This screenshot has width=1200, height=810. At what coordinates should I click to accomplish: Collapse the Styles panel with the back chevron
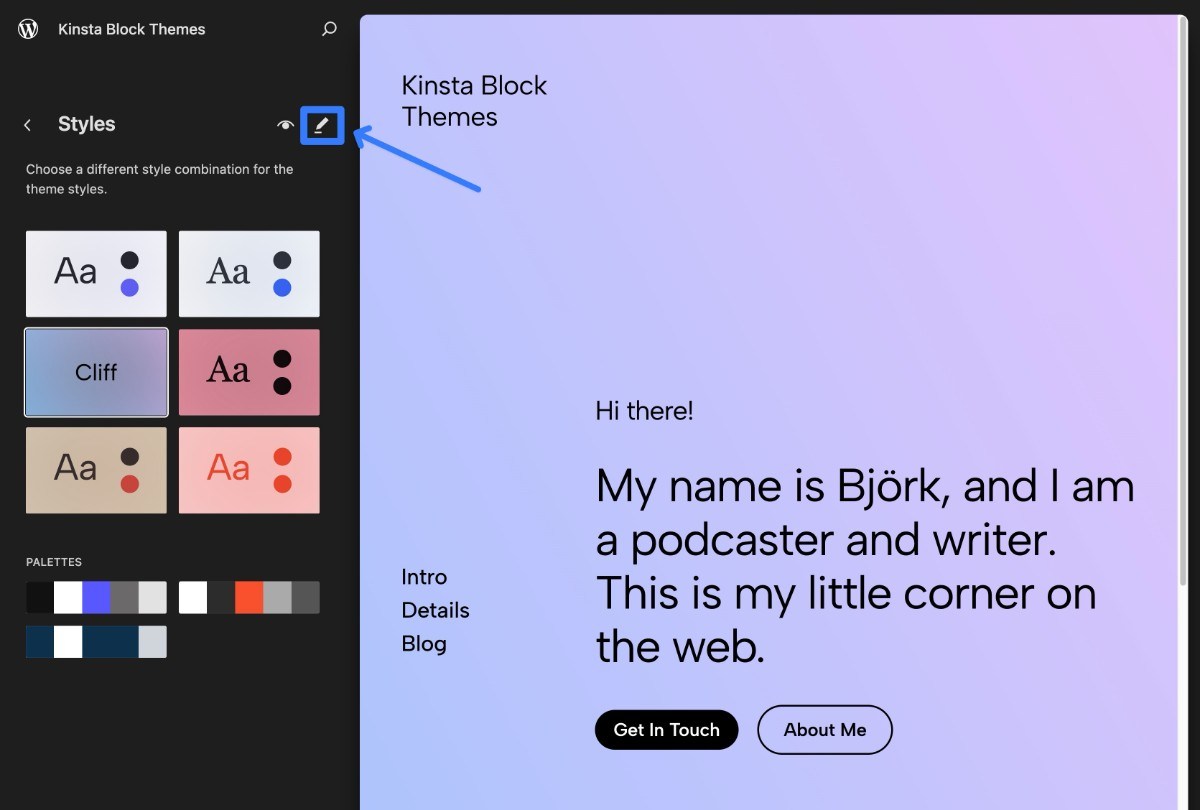pos(27,124)
